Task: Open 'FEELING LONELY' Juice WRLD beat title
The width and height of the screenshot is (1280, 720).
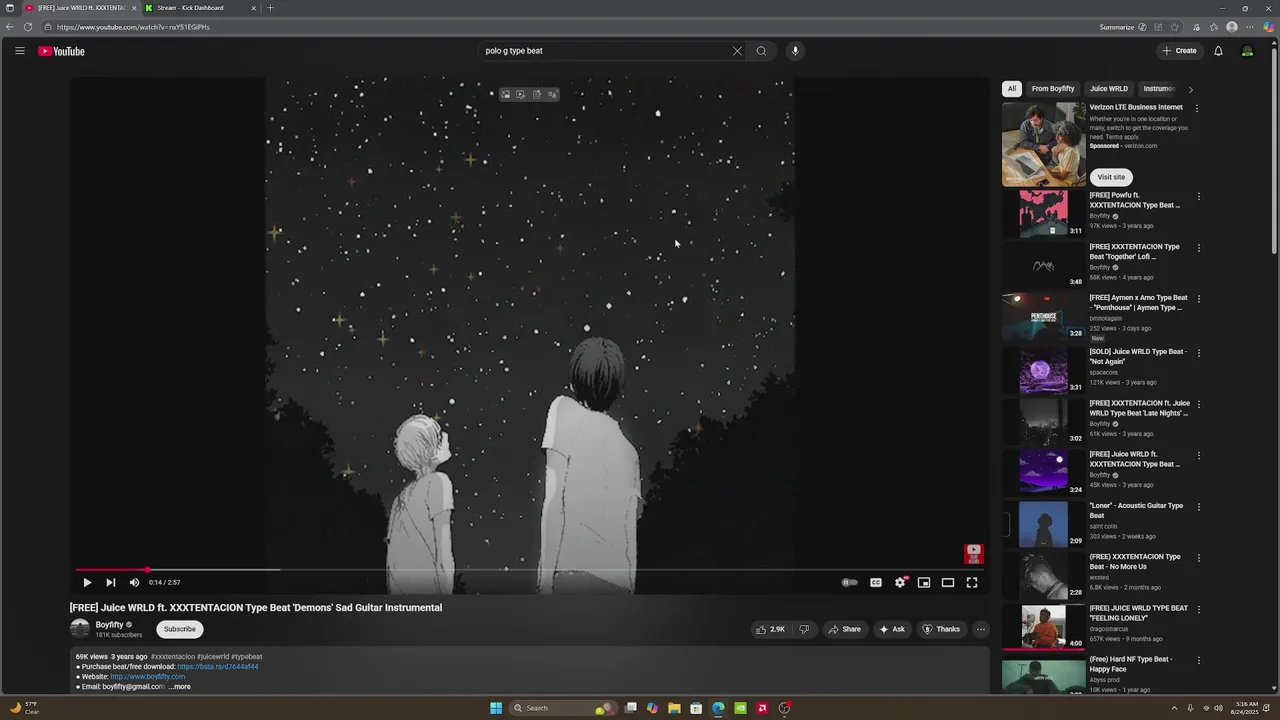Action: pyautogui.click(x=1139, y=613)
